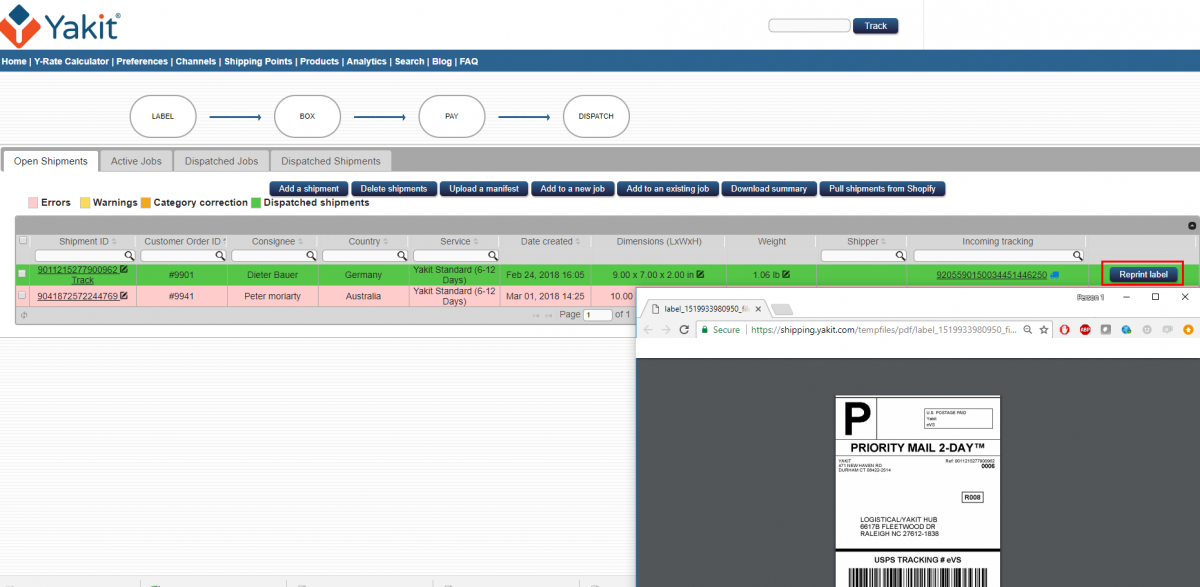The height and width of the screenshot is (587, 1200).
Task: Click the grid refresh icon in table footer
Action: tap(23, 315)
